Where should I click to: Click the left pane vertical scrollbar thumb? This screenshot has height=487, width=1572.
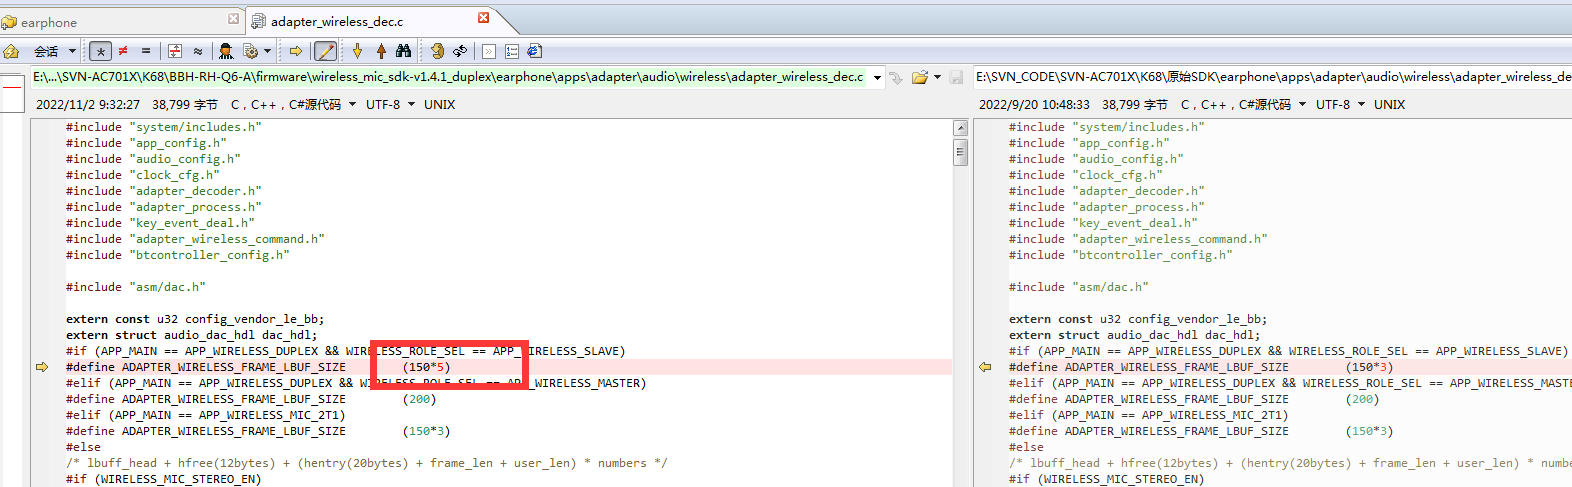961,152
